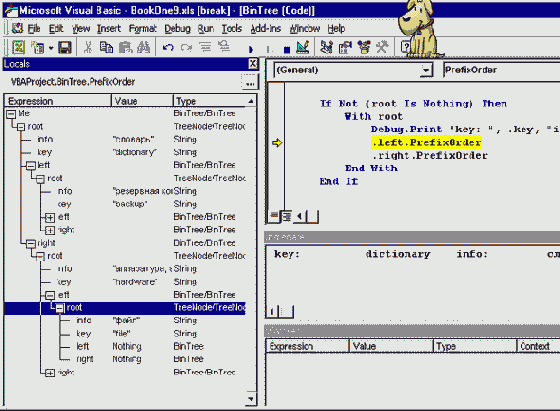Open the Tools menu
The height and width of the screenshot is (411, 560).
tap(232, 29)
